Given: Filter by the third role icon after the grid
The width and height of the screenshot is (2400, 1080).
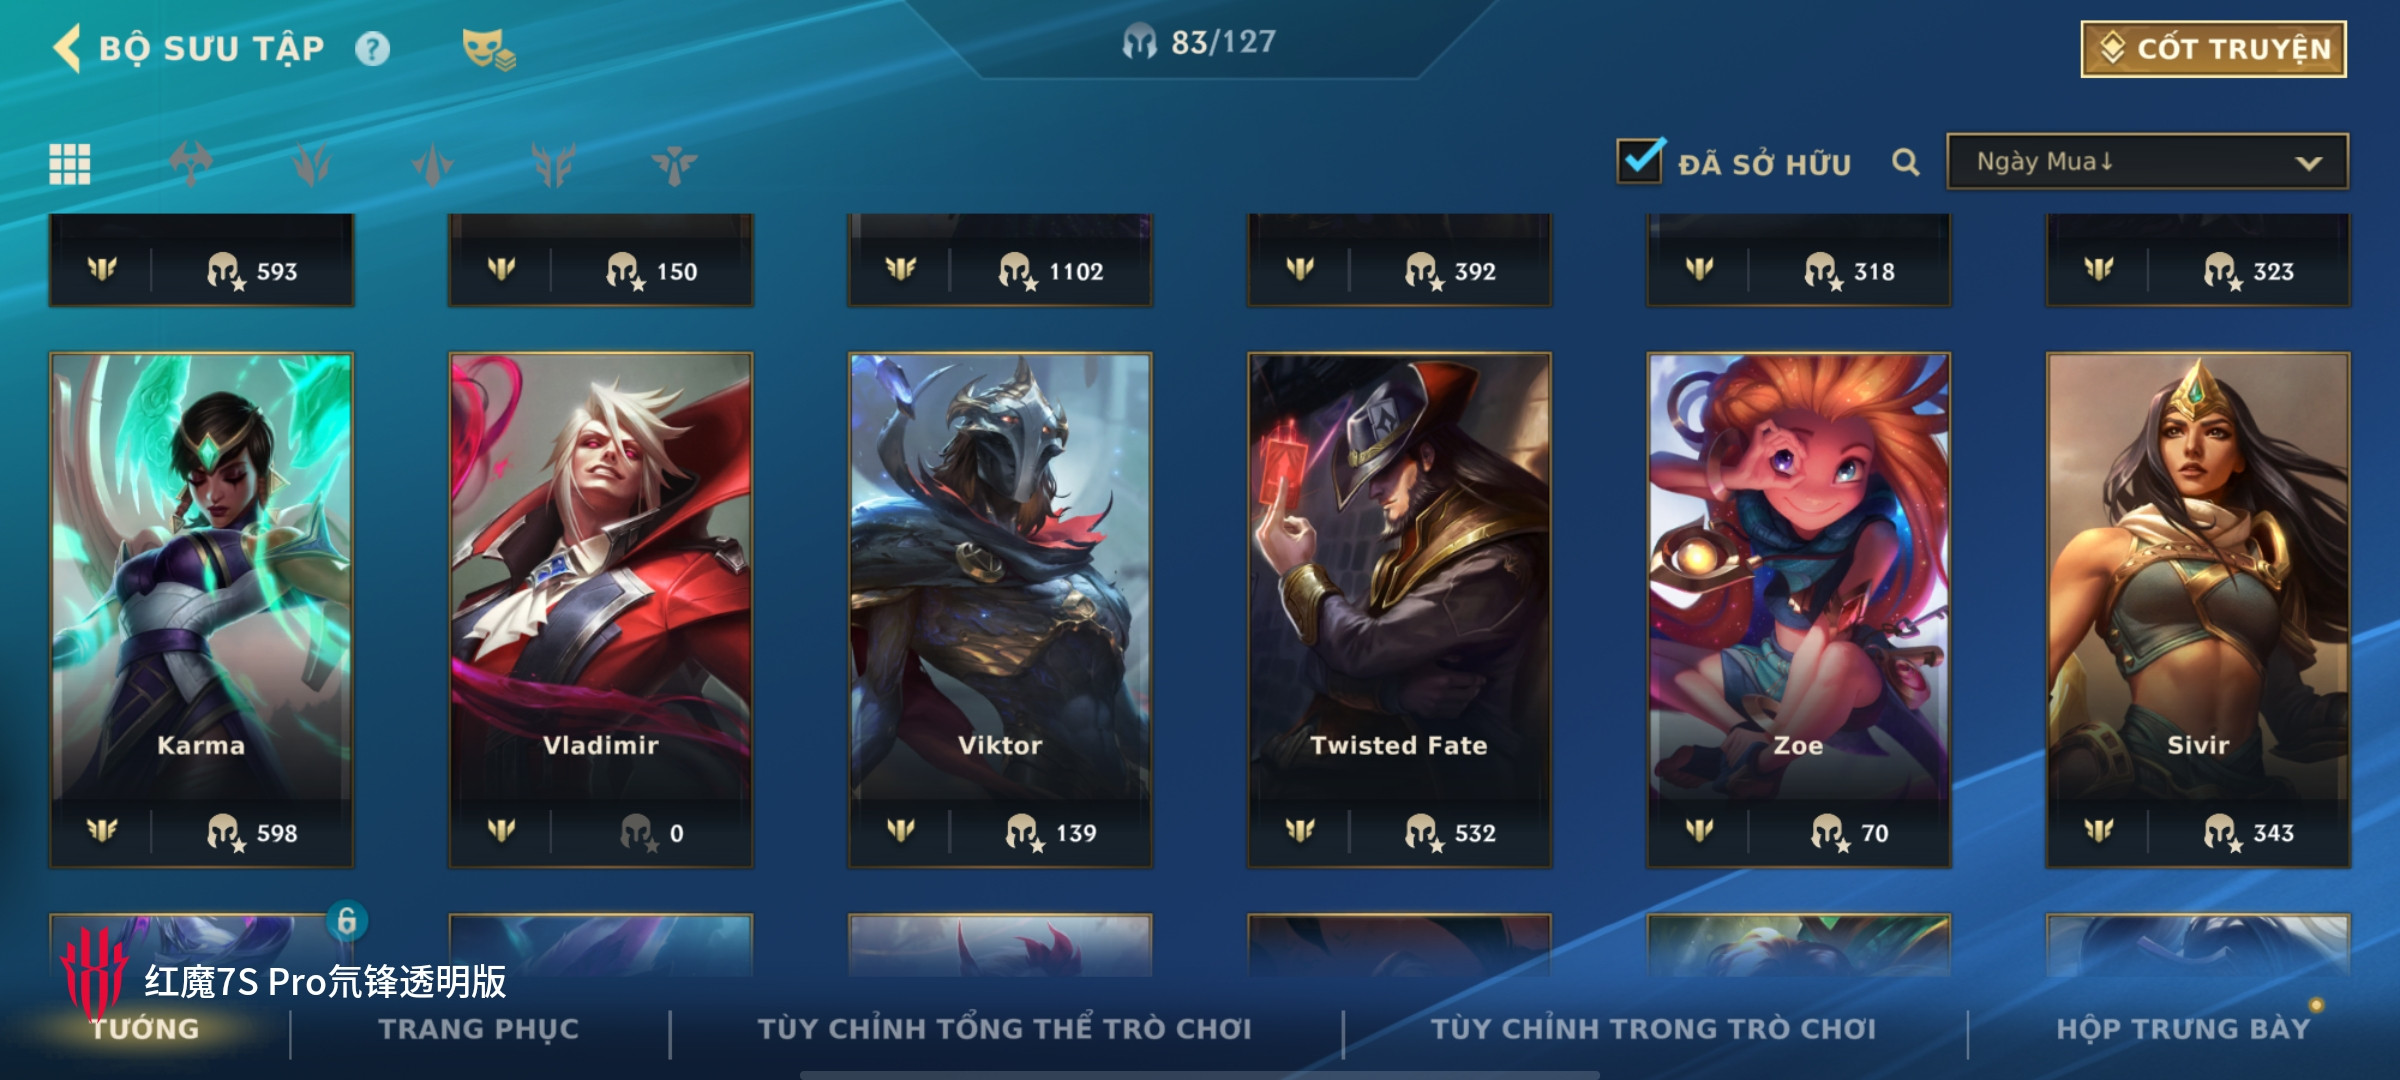Looking at the screenshot, I should point(433,164).
